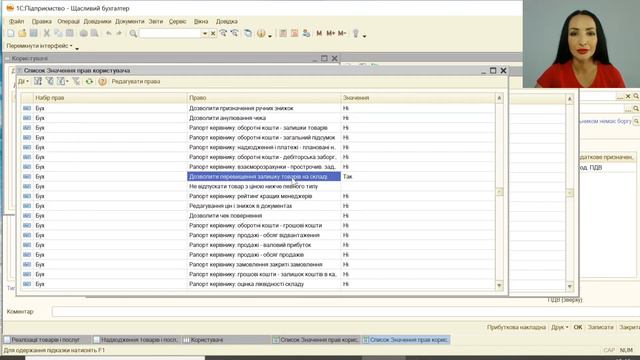Click the Cut scissors icon
This screenshot has width=640, height=360.
click(x=47, y=33)
